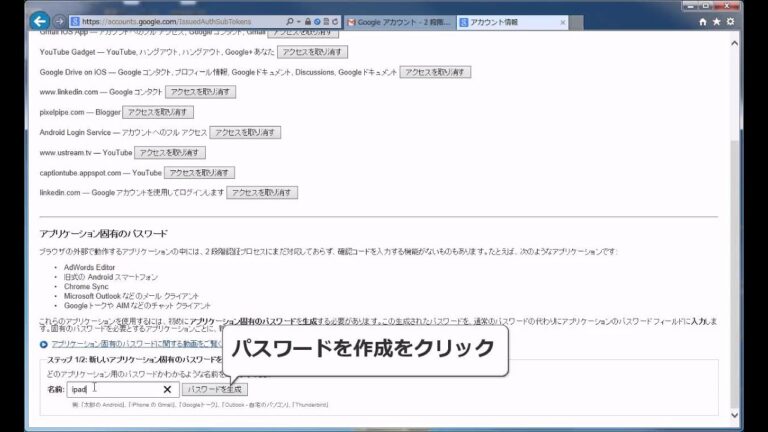Open favorites with the star icon
Viewport: 768px width, 432px height.
coord(717,22)
